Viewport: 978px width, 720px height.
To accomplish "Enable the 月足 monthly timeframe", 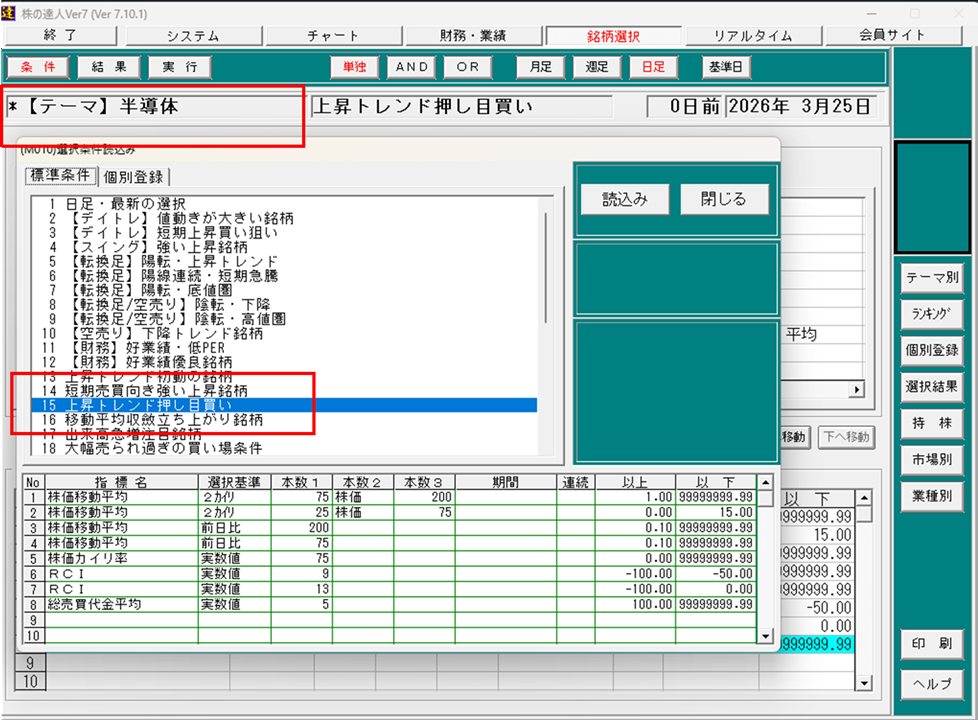I will 540,67.
